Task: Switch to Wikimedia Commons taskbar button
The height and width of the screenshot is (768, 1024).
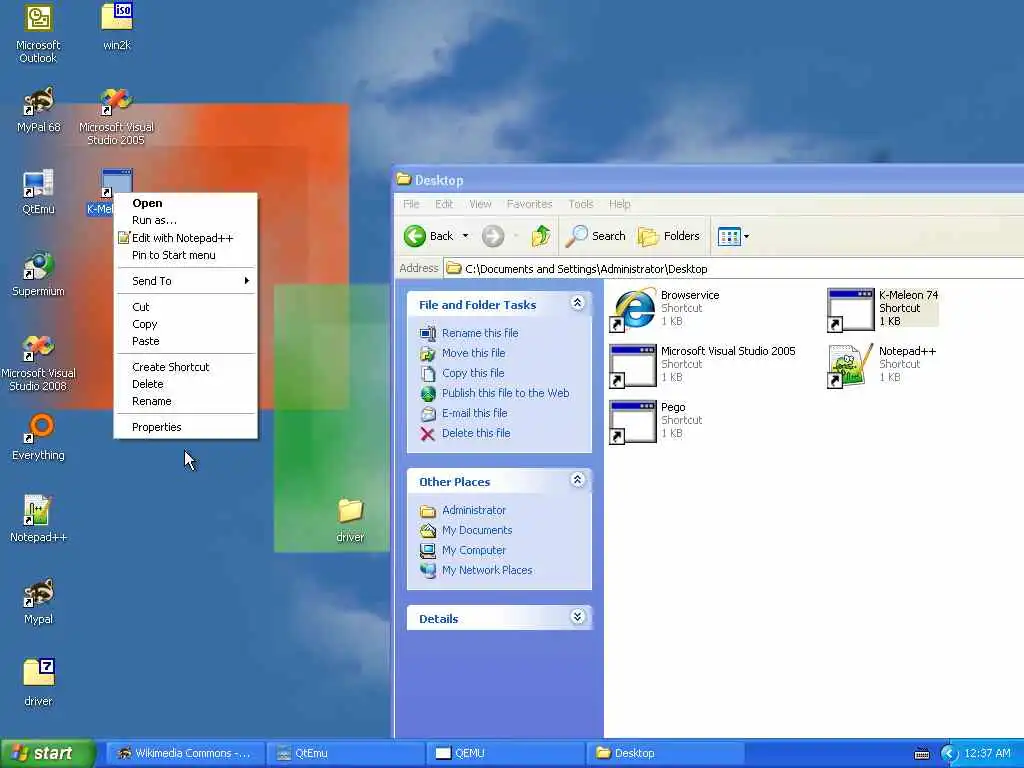Action: [185, 754]
